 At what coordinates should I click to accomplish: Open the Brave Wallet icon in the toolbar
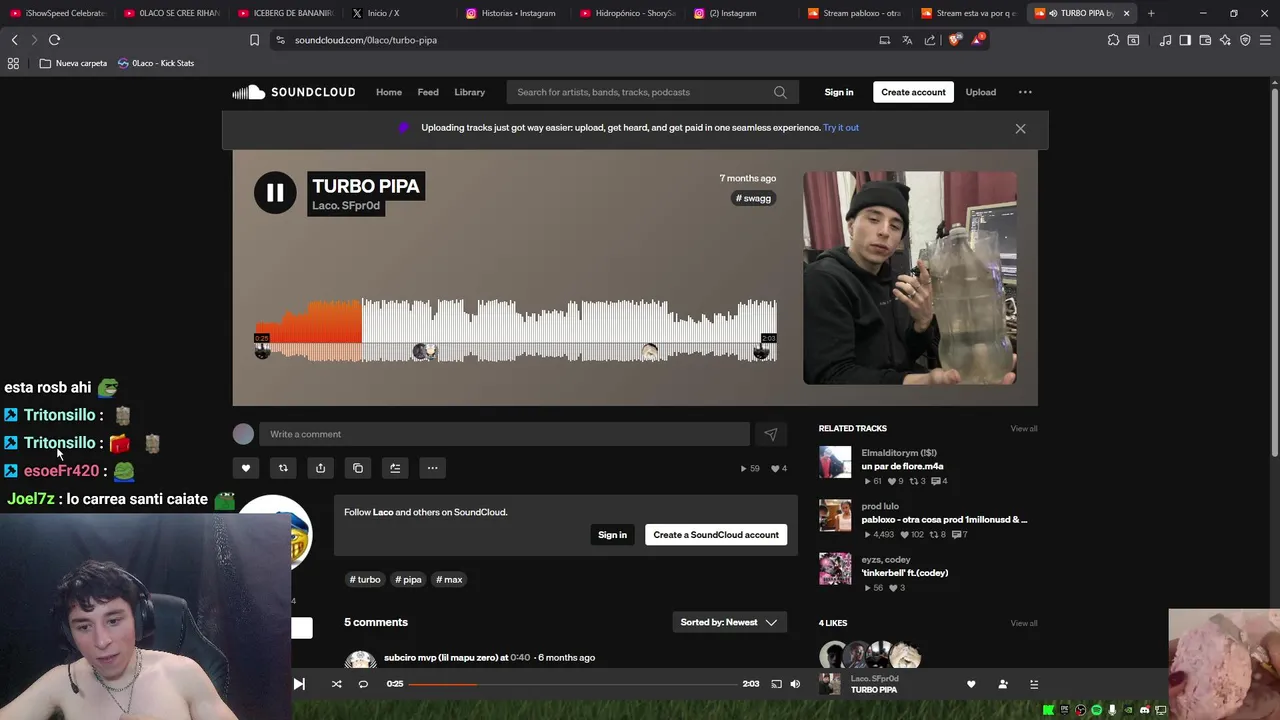[1205, 40]
